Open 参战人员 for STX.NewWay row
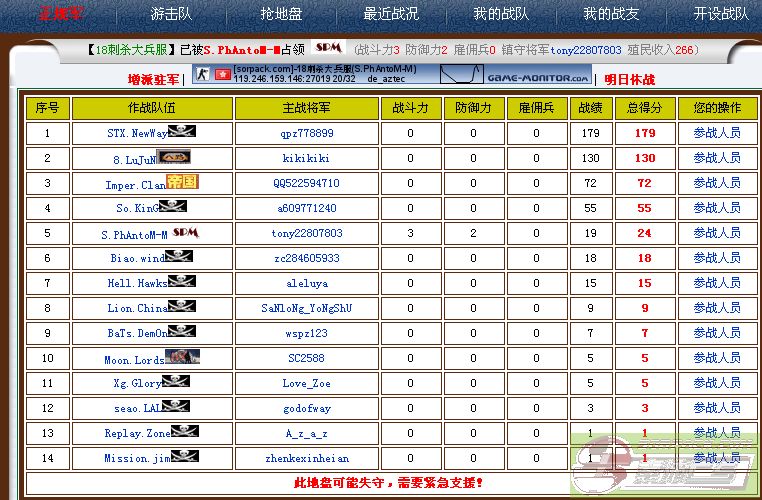Viewport: 762px width, 500px height. click(717, 133)
